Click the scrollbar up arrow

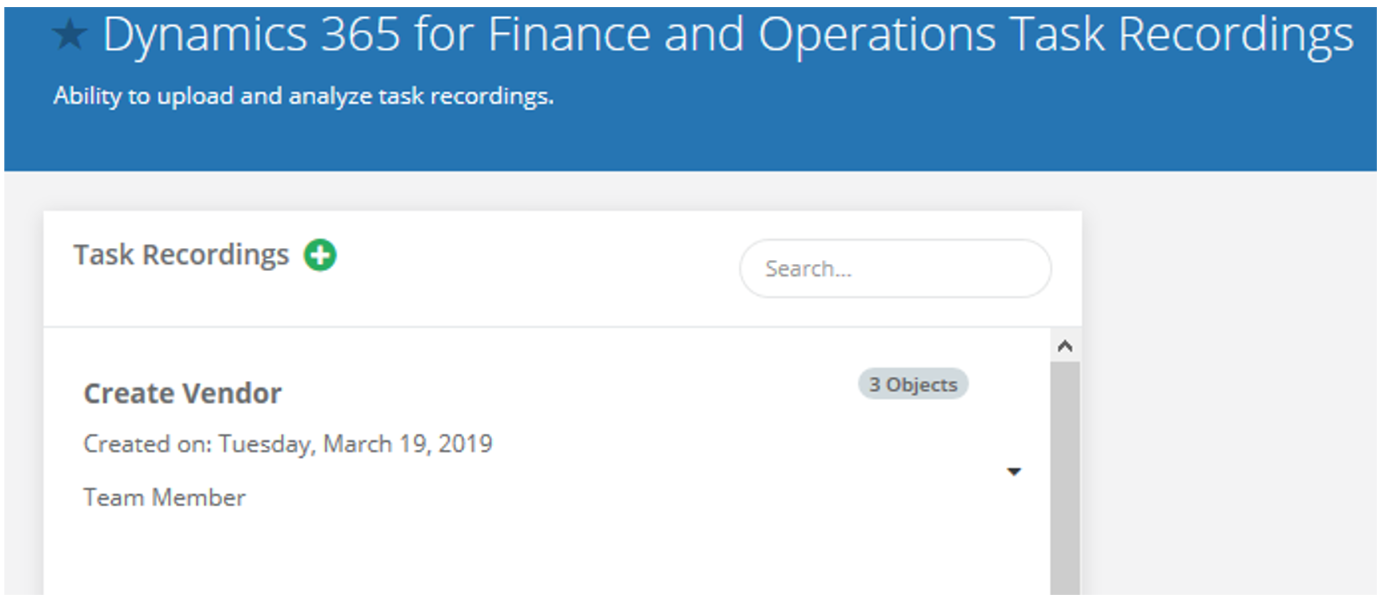point(1065,346)
